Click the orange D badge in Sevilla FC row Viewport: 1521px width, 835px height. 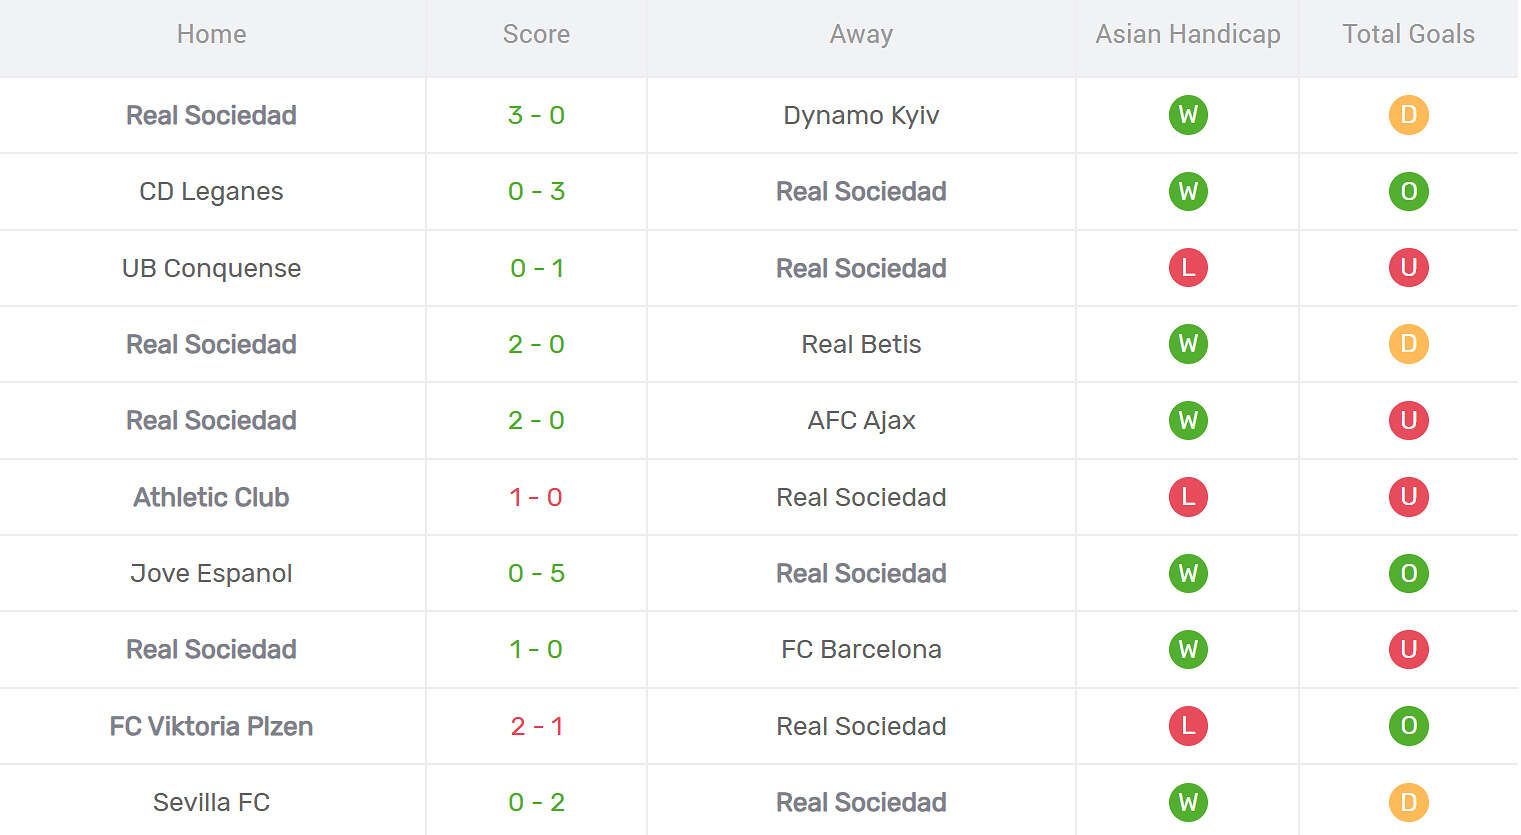click(1408, 802)
